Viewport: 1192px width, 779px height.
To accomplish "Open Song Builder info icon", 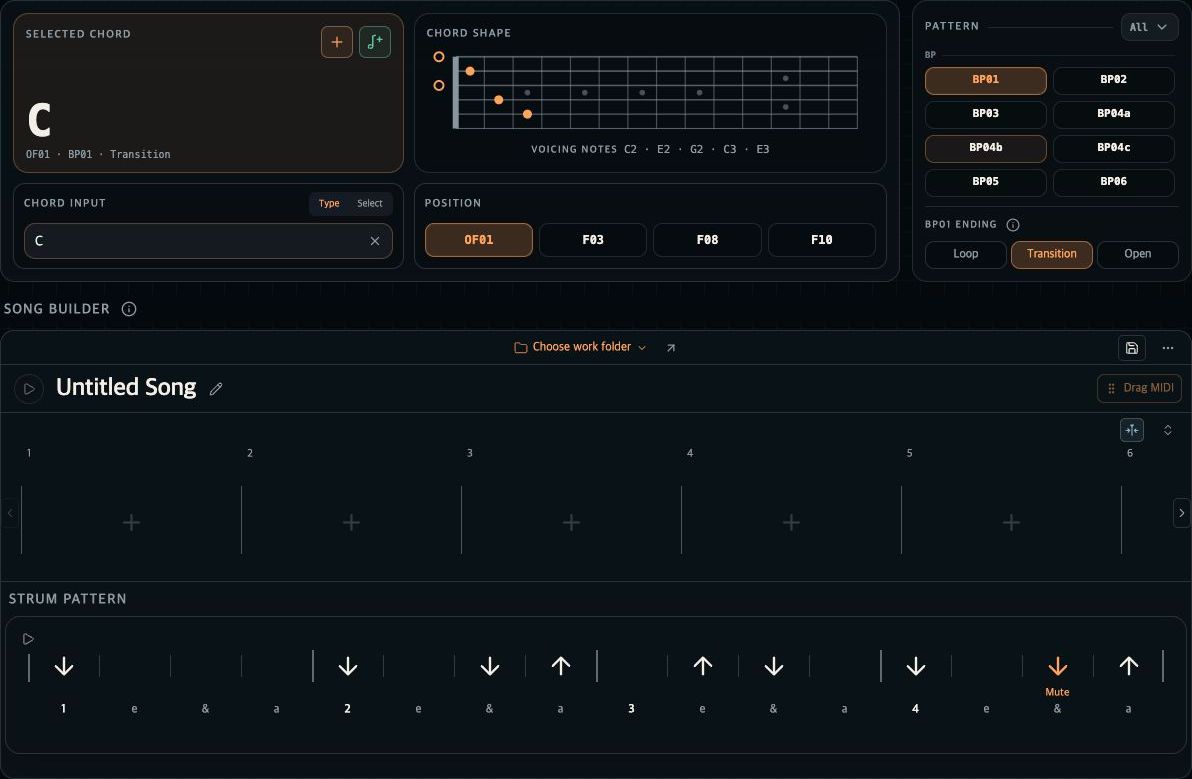I will (x=129, y=309).
